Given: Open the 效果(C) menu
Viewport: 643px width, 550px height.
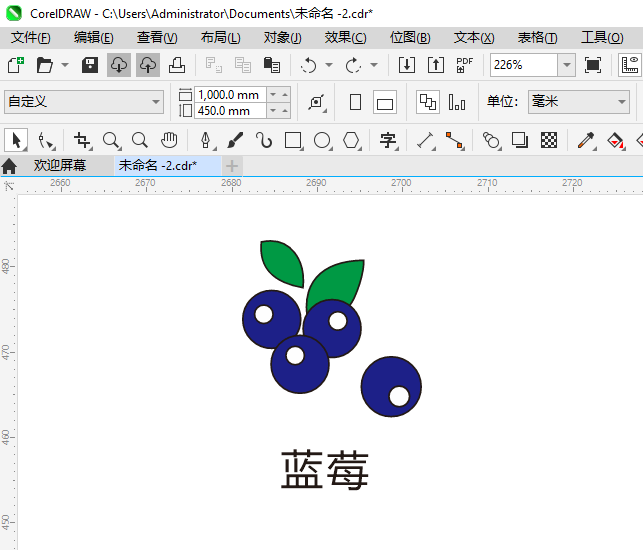Looking at the screenshot, I should coord(346,38).
